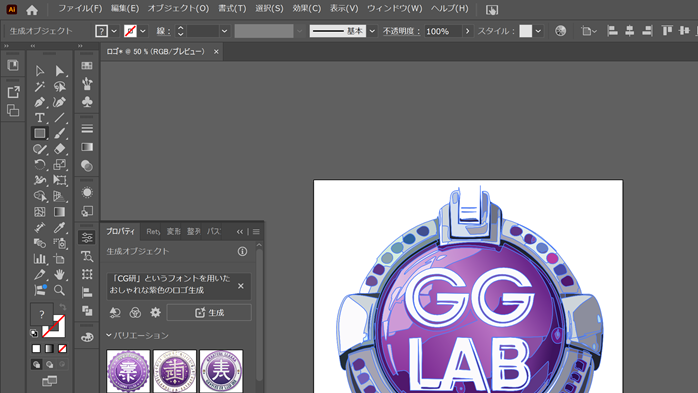Click the Recolor artwork globe icon
The image size is (698, 393).
560,31
